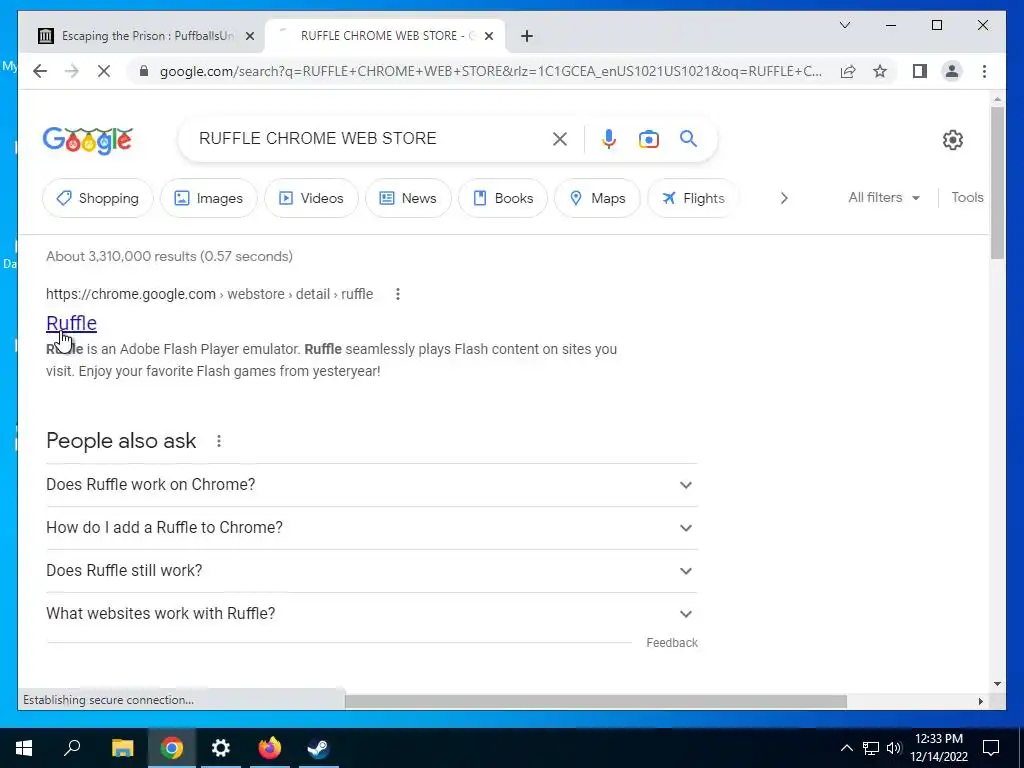Open the Chrome three-dot menu
The image size is (1024, 768).
(x=984, y=71)
